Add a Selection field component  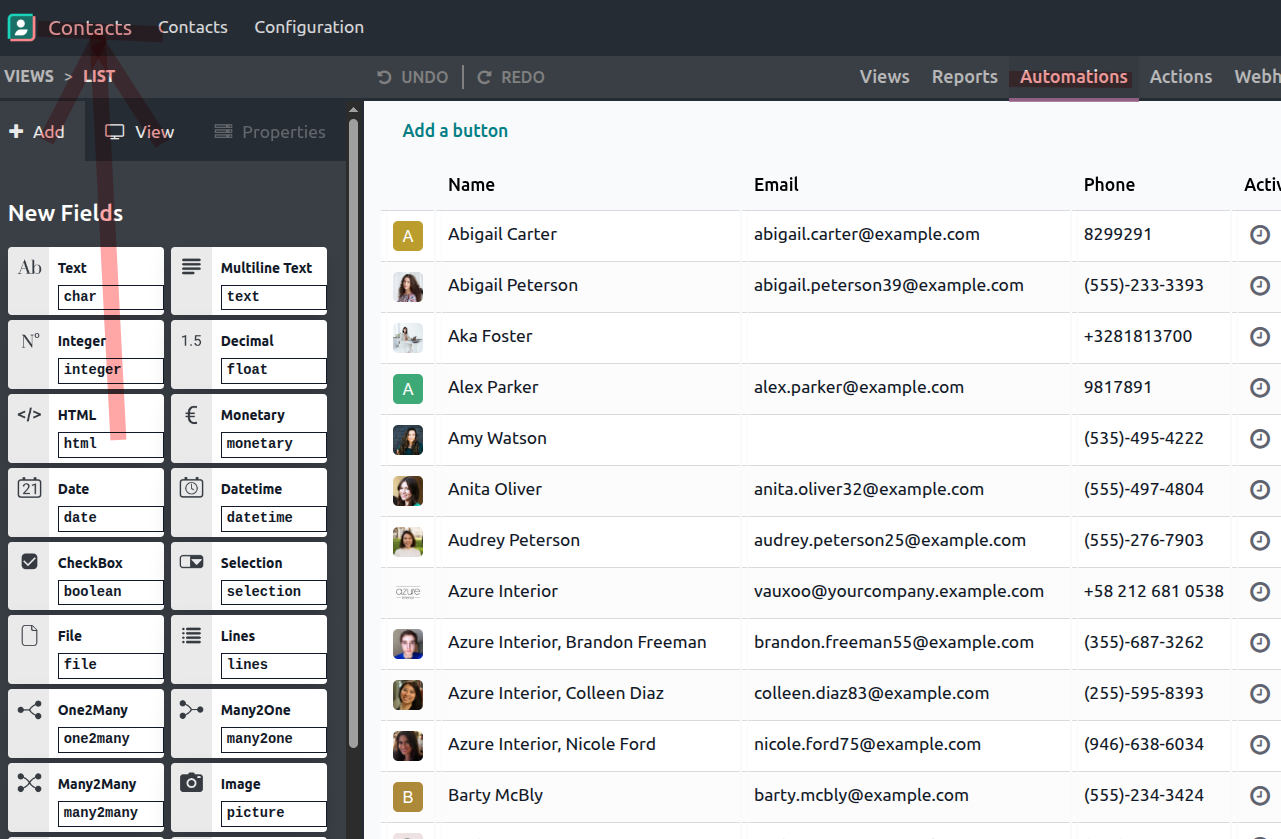pyautogui.click(x=249, y=576)
